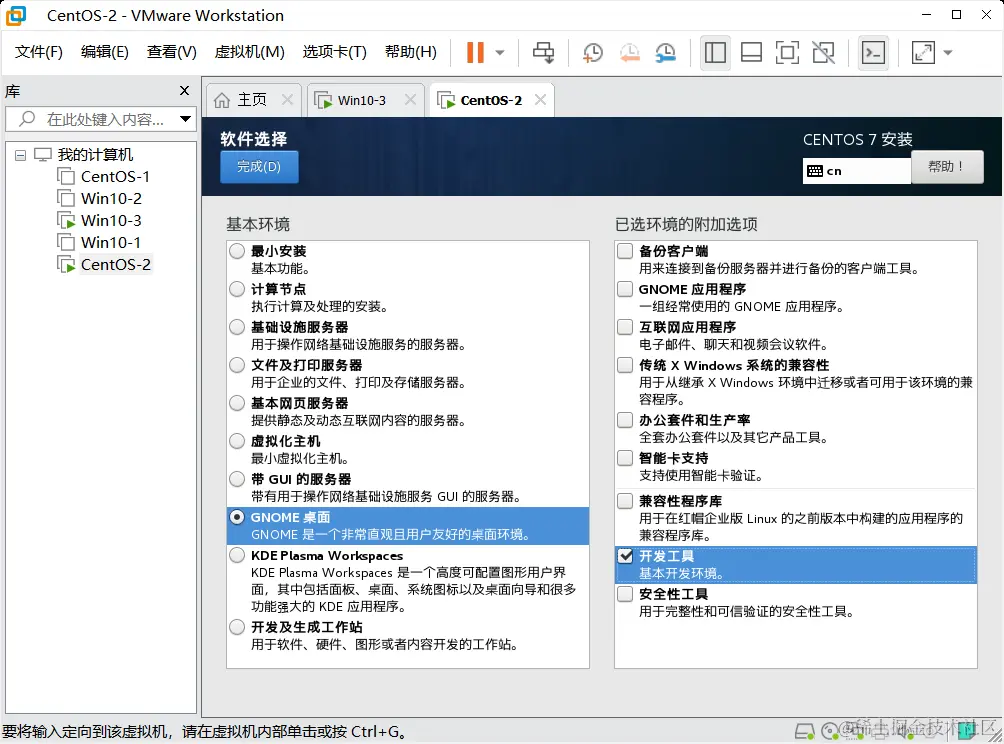Select the 最小安装 radio button
The width and height of the screenshot is (1004, 744).
point(237,251)
